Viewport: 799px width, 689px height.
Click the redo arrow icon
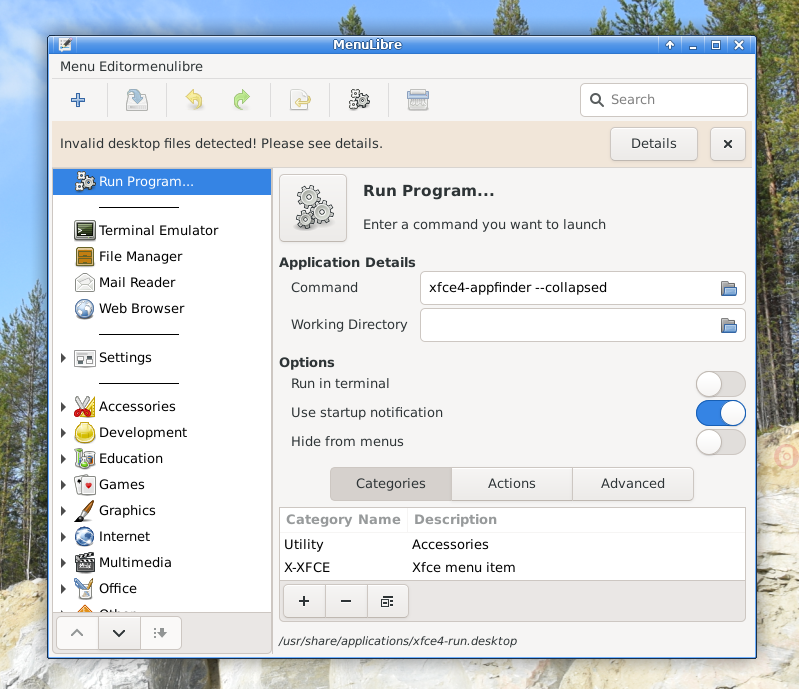(242, 100)
